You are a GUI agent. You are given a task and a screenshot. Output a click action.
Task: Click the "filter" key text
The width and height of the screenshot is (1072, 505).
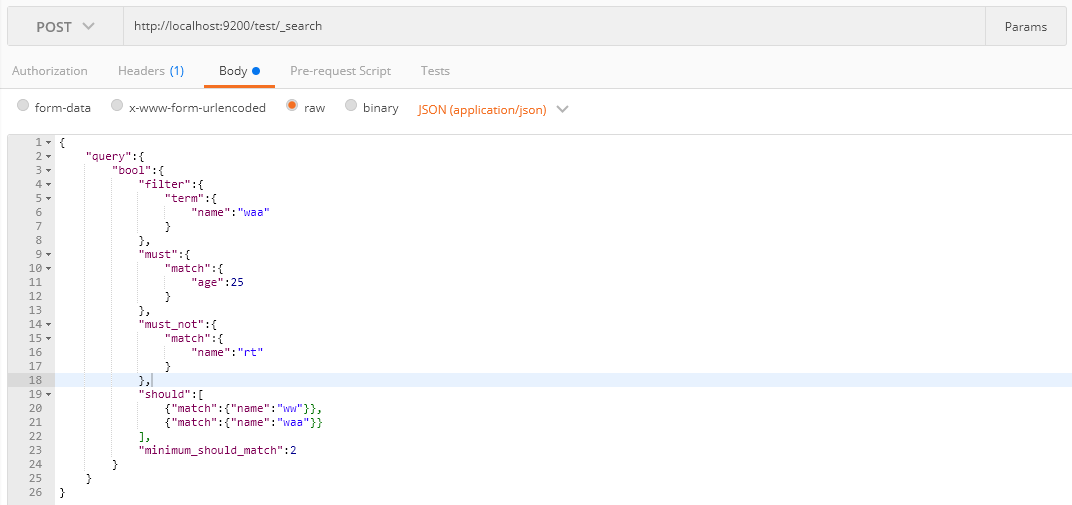tap(164, 184)
